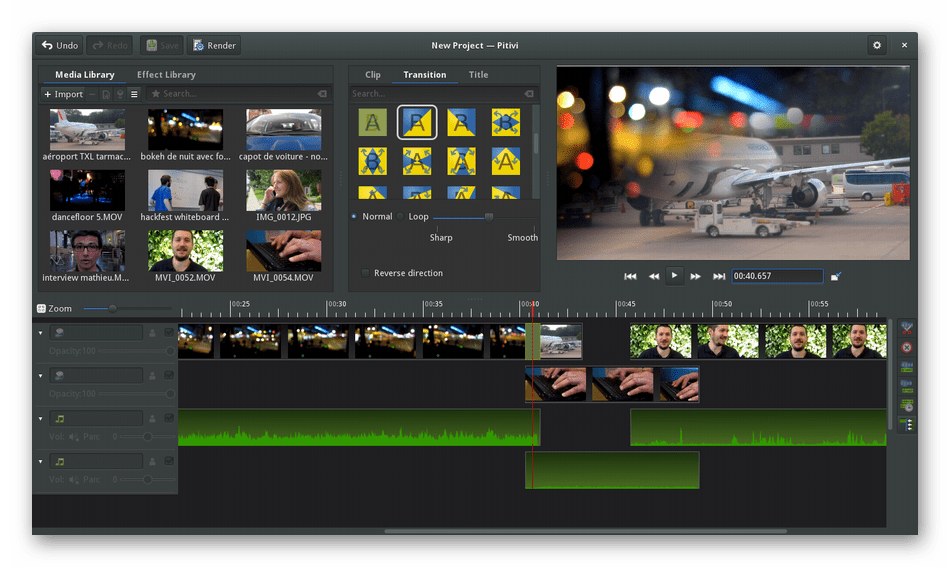Screen dimensions: 950x567
Task: Collapse the first audio layer's arrow
Action: pos(41,419)
